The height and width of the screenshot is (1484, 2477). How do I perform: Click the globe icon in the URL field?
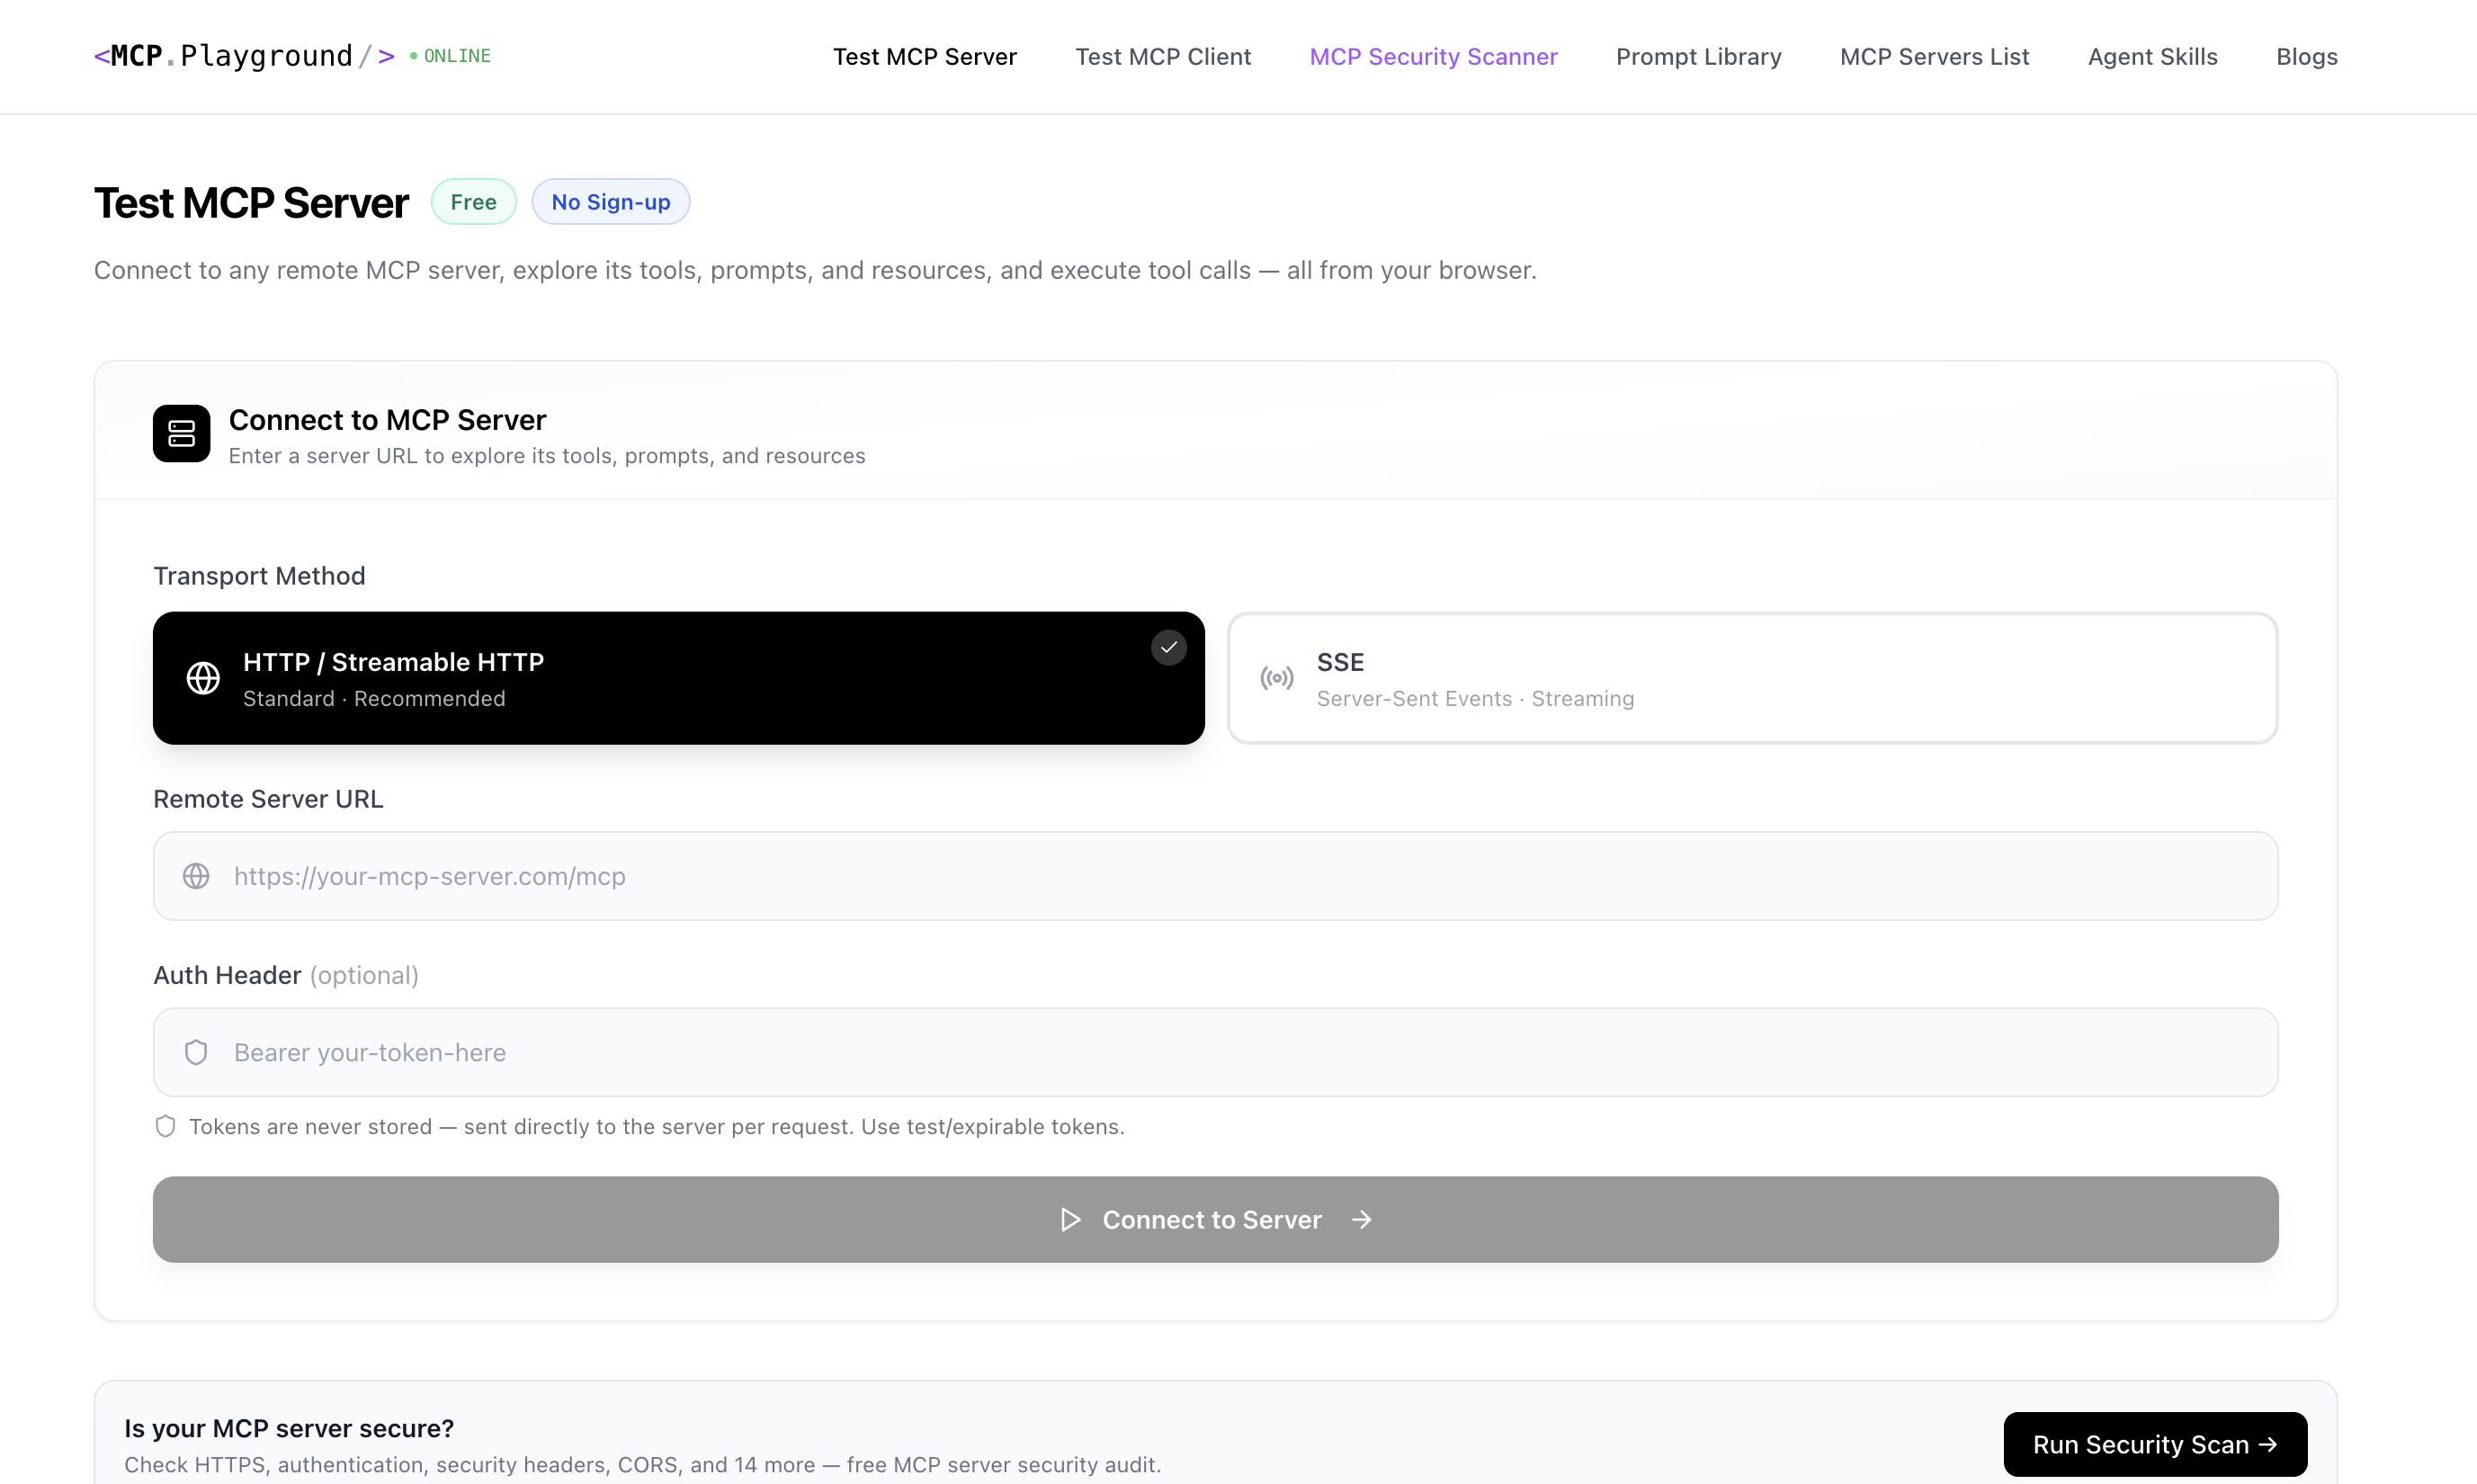coord(196,875)
